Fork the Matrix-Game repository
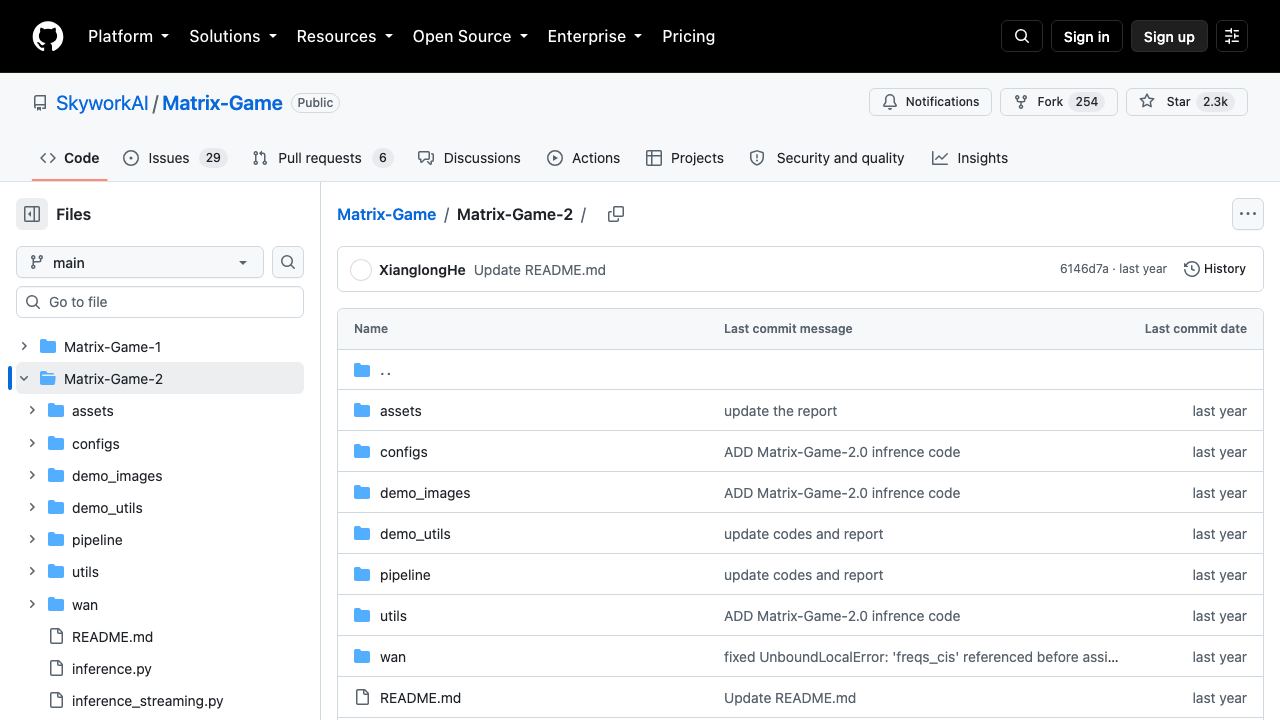The width and height of the screenshot is (1280, 720). point(1058,102)
